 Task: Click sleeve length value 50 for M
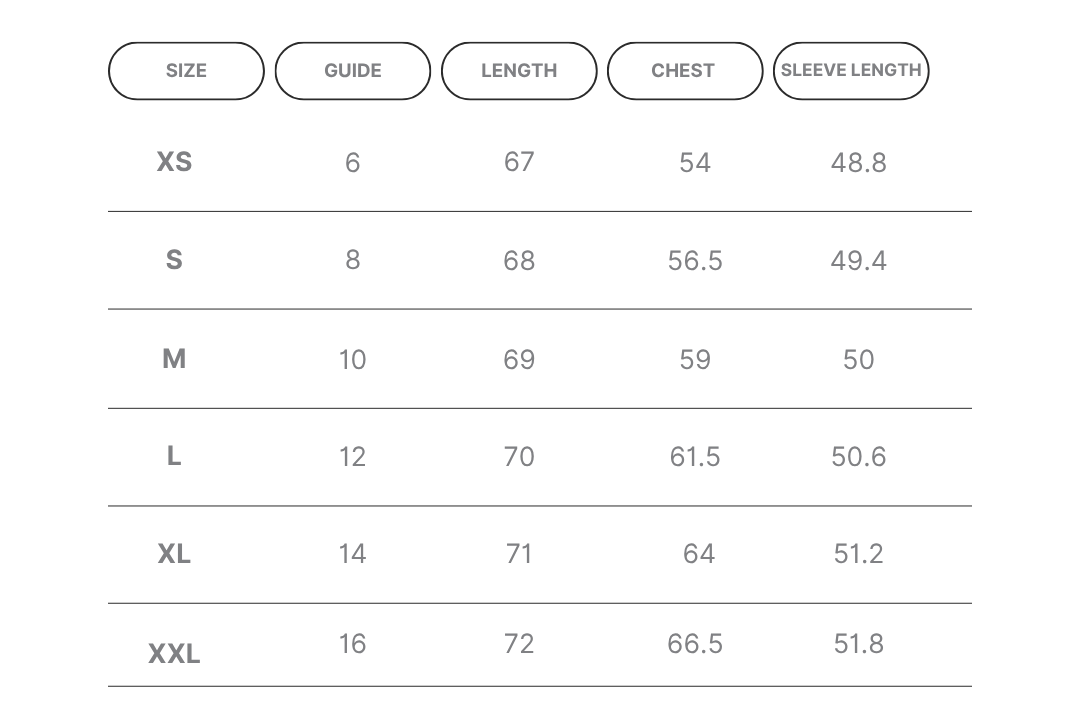point(859,360)
